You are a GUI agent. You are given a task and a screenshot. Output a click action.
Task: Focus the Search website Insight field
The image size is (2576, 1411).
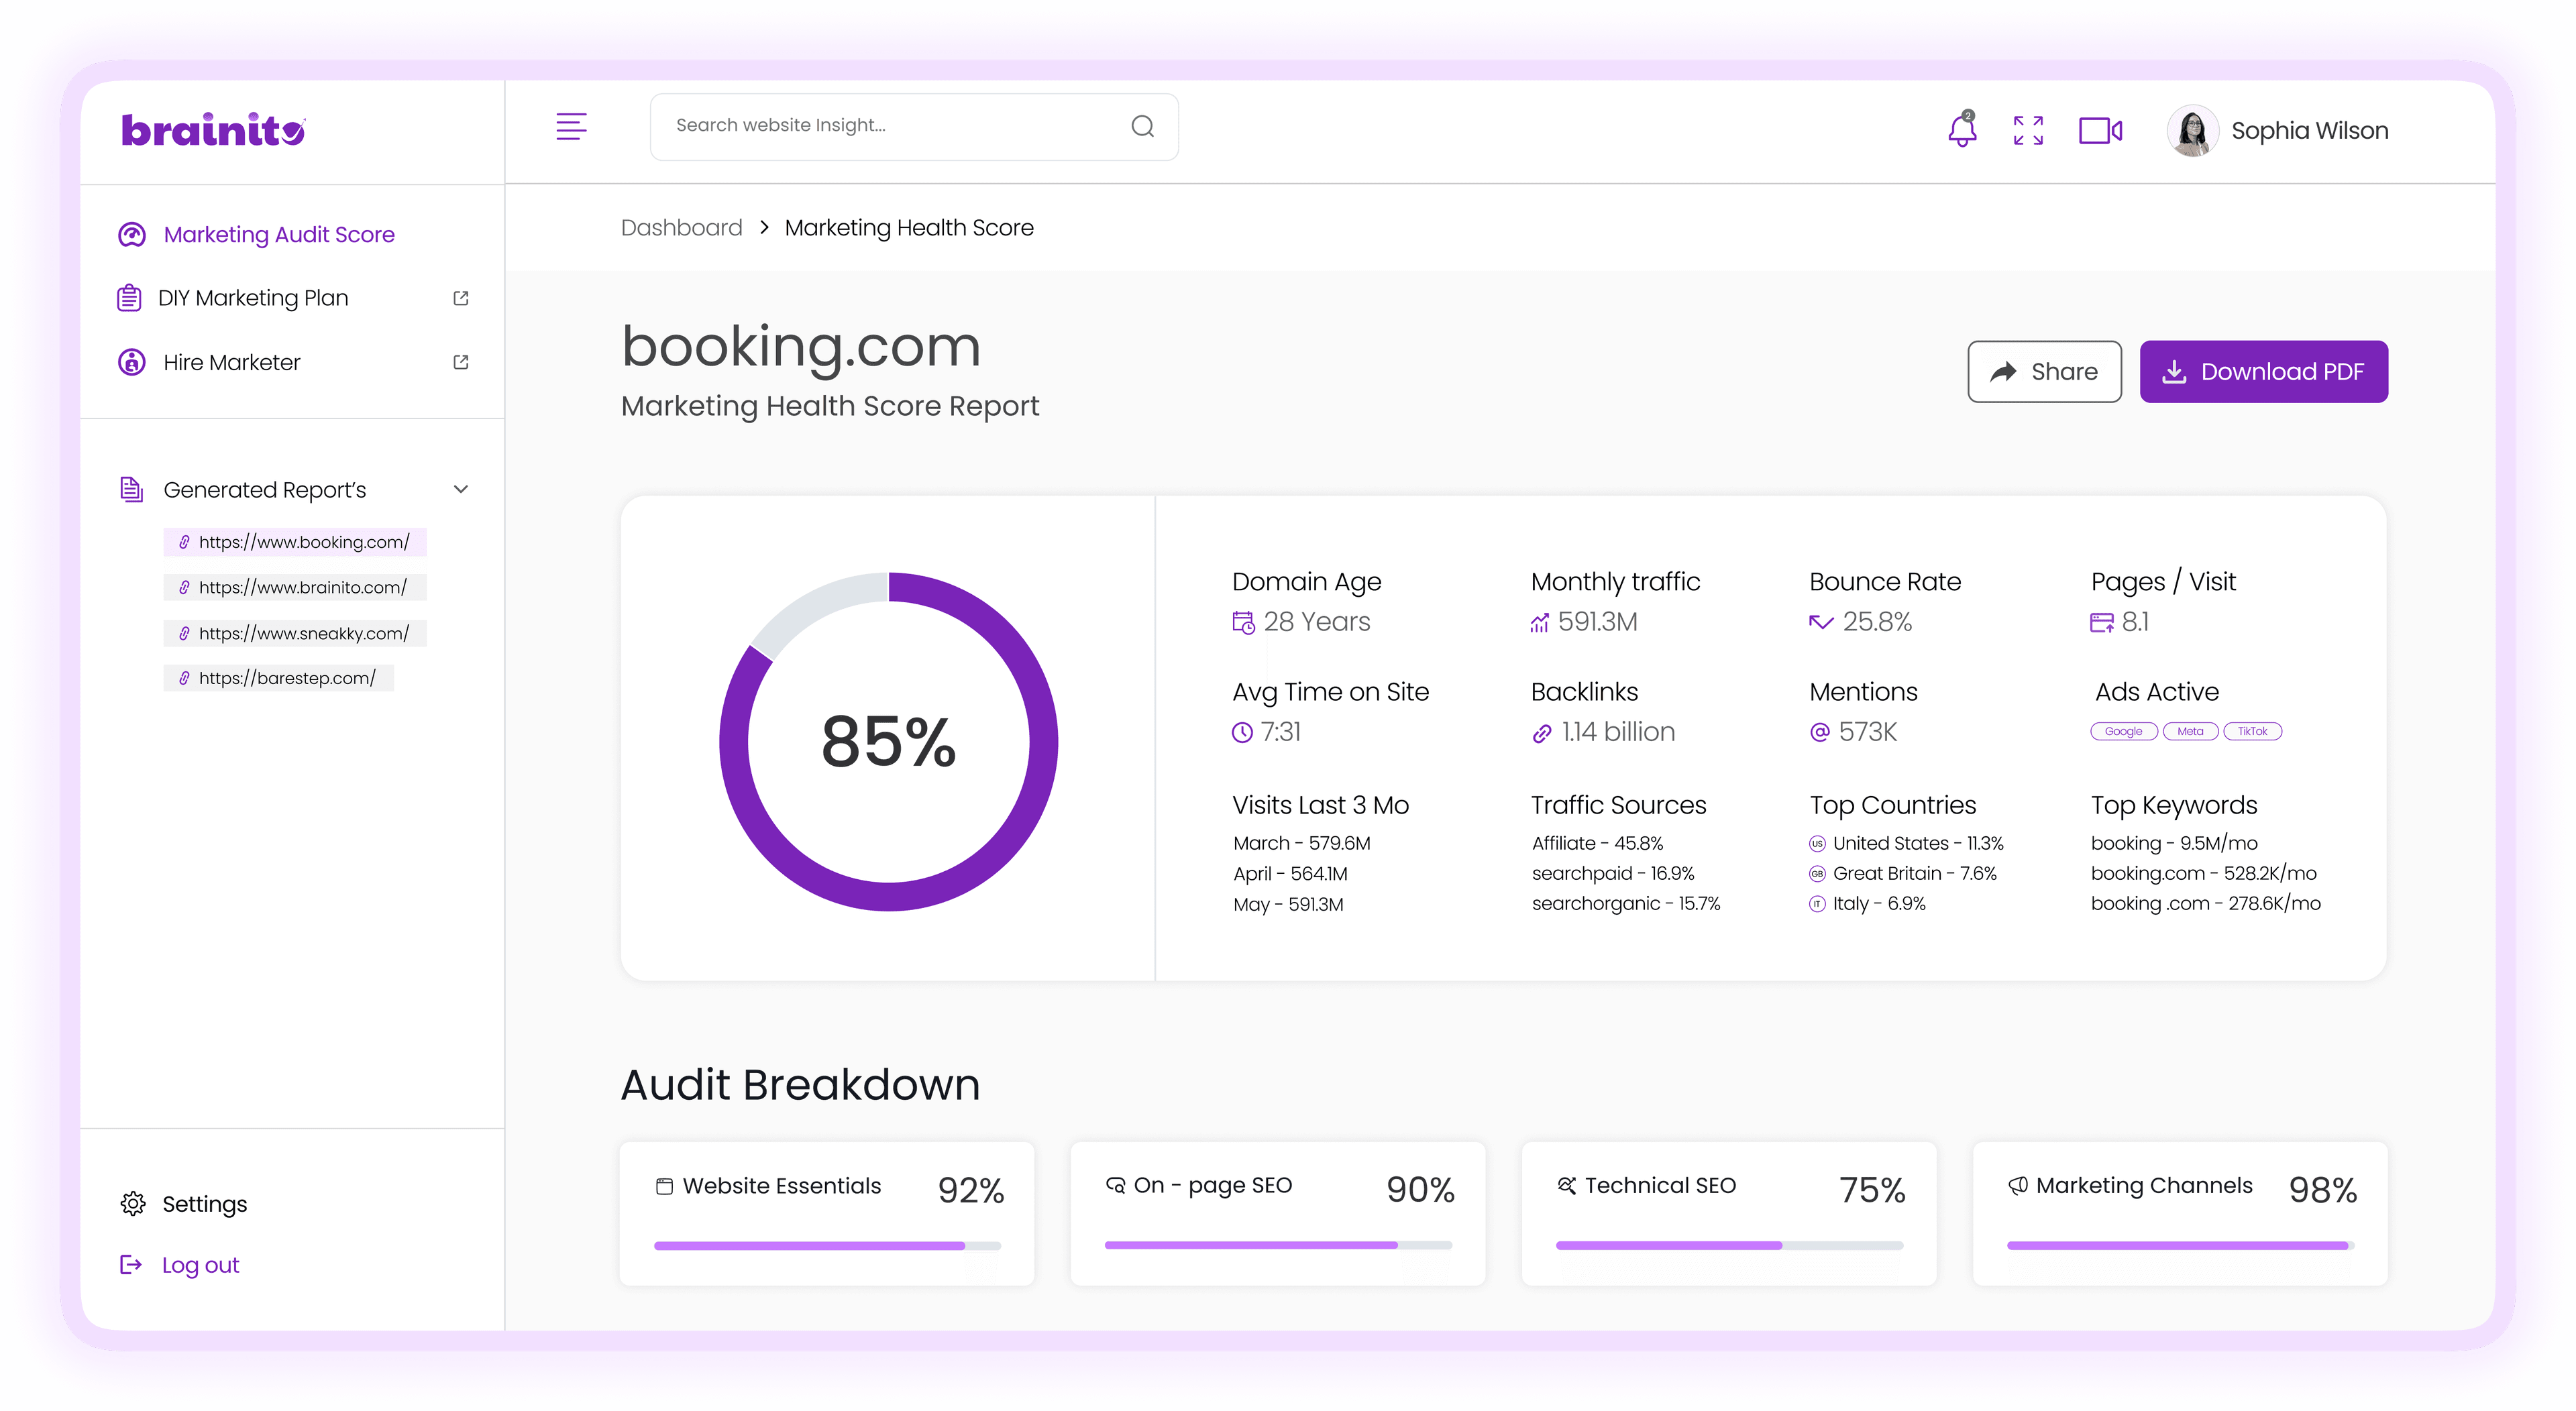[914, 126]
